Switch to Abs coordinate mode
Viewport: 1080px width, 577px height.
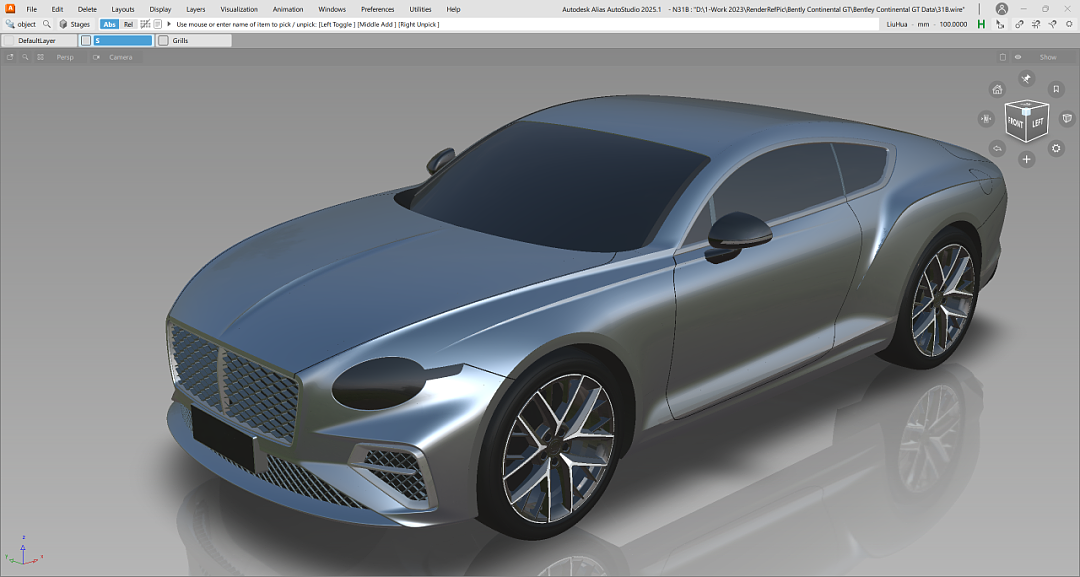[109, 24]
